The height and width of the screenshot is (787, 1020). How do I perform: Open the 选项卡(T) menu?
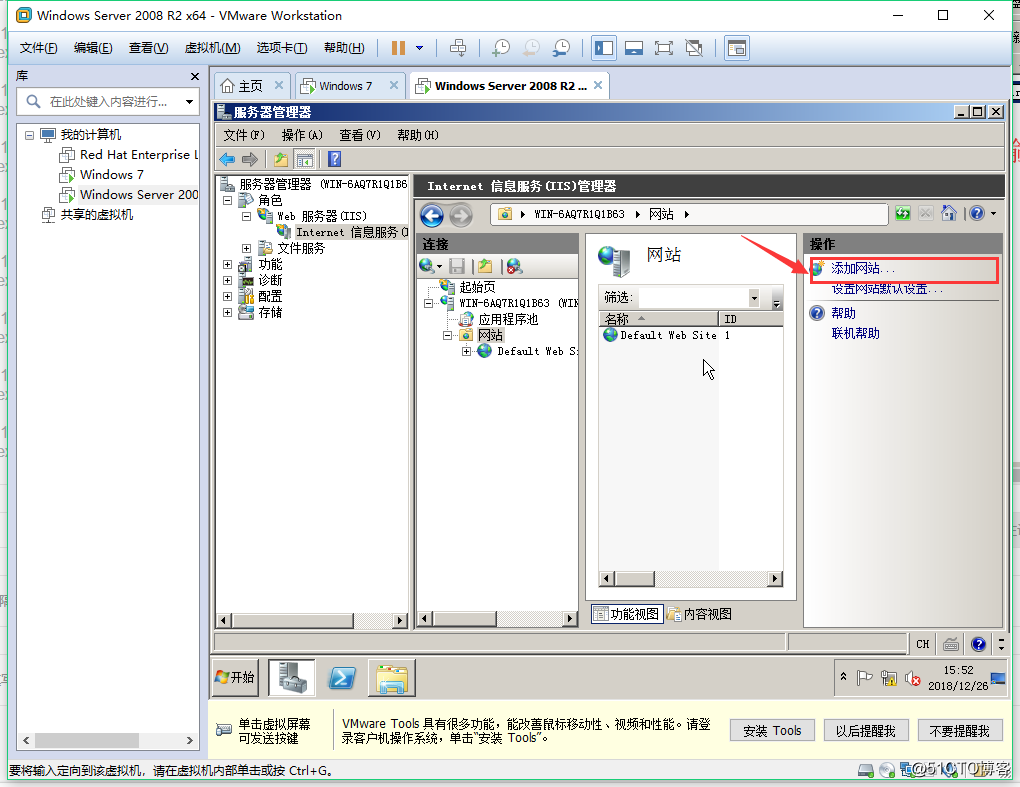(282, 48)
